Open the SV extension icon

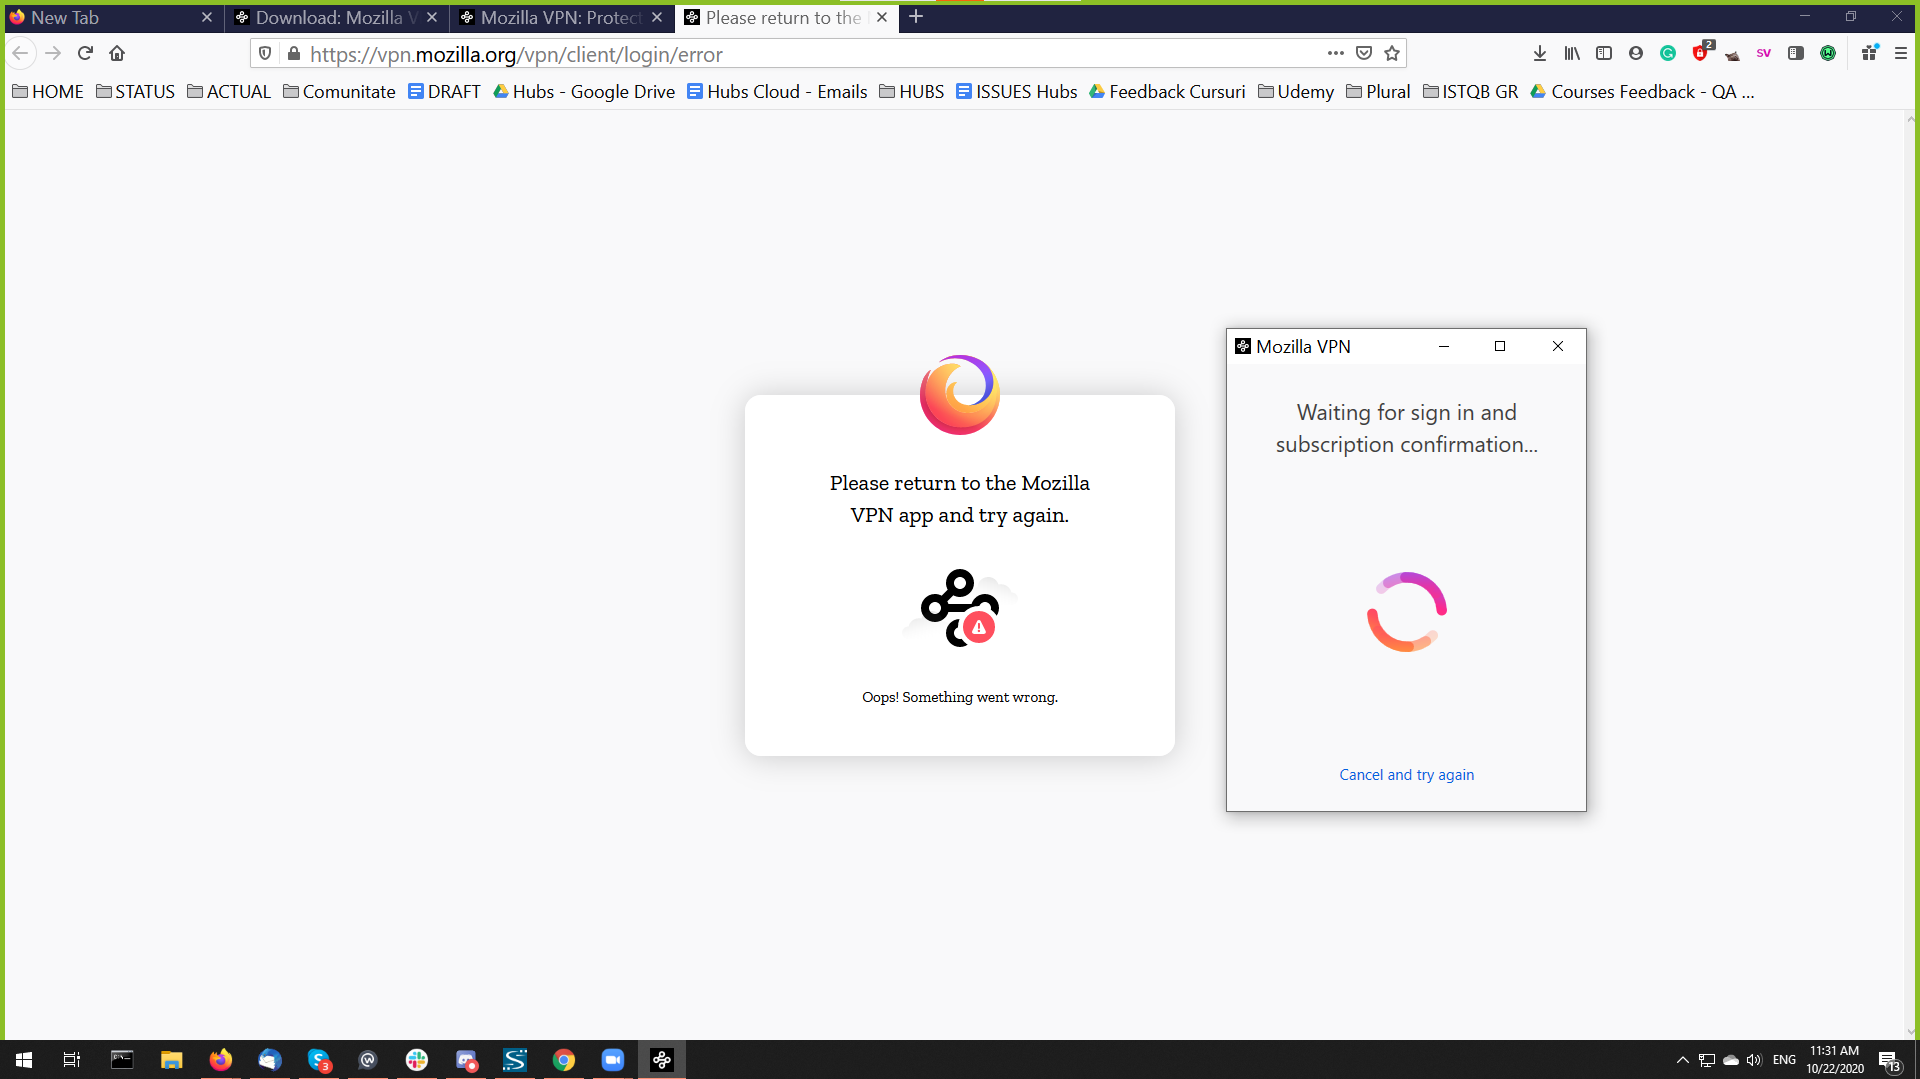(1763, 53)
